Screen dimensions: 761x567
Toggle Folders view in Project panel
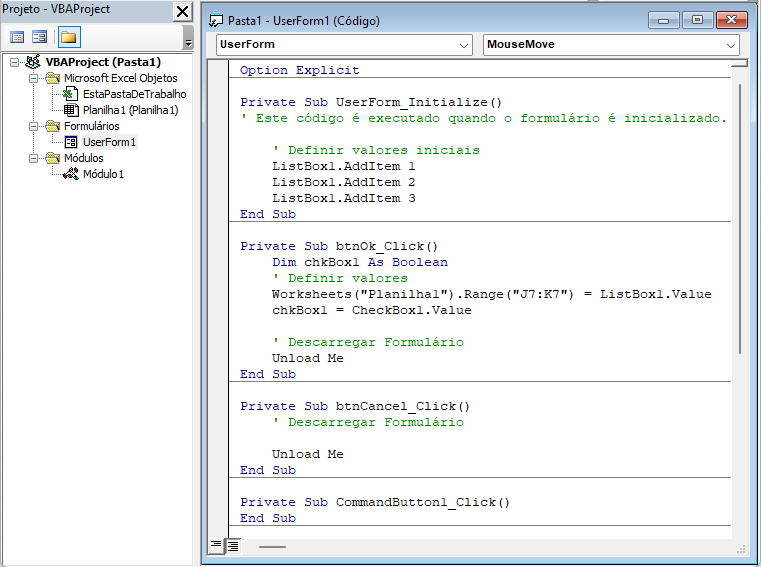pos(69,37)
